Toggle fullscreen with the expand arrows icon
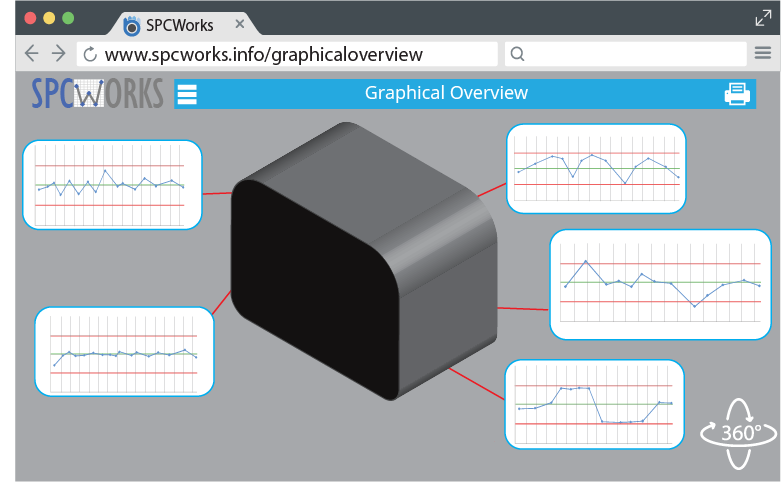 click(763, 17)
